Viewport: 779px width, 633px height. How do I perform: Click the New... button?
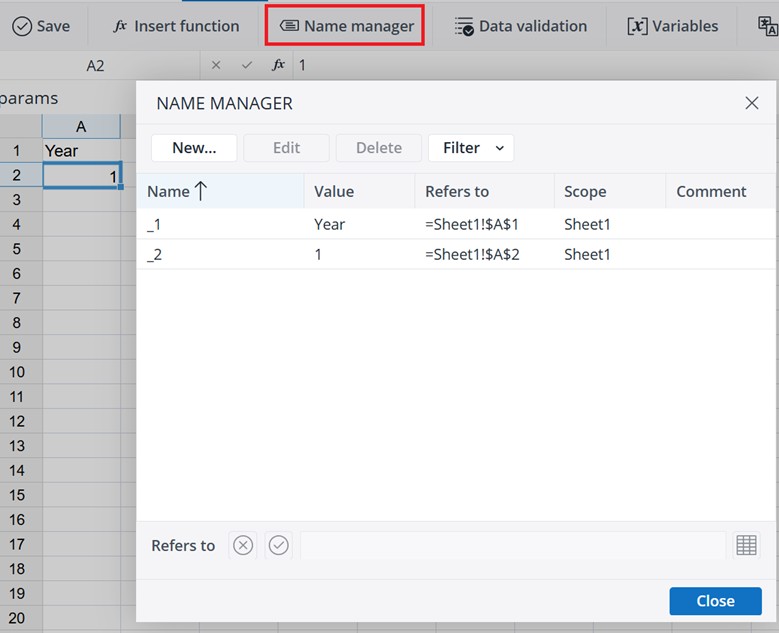194,148
